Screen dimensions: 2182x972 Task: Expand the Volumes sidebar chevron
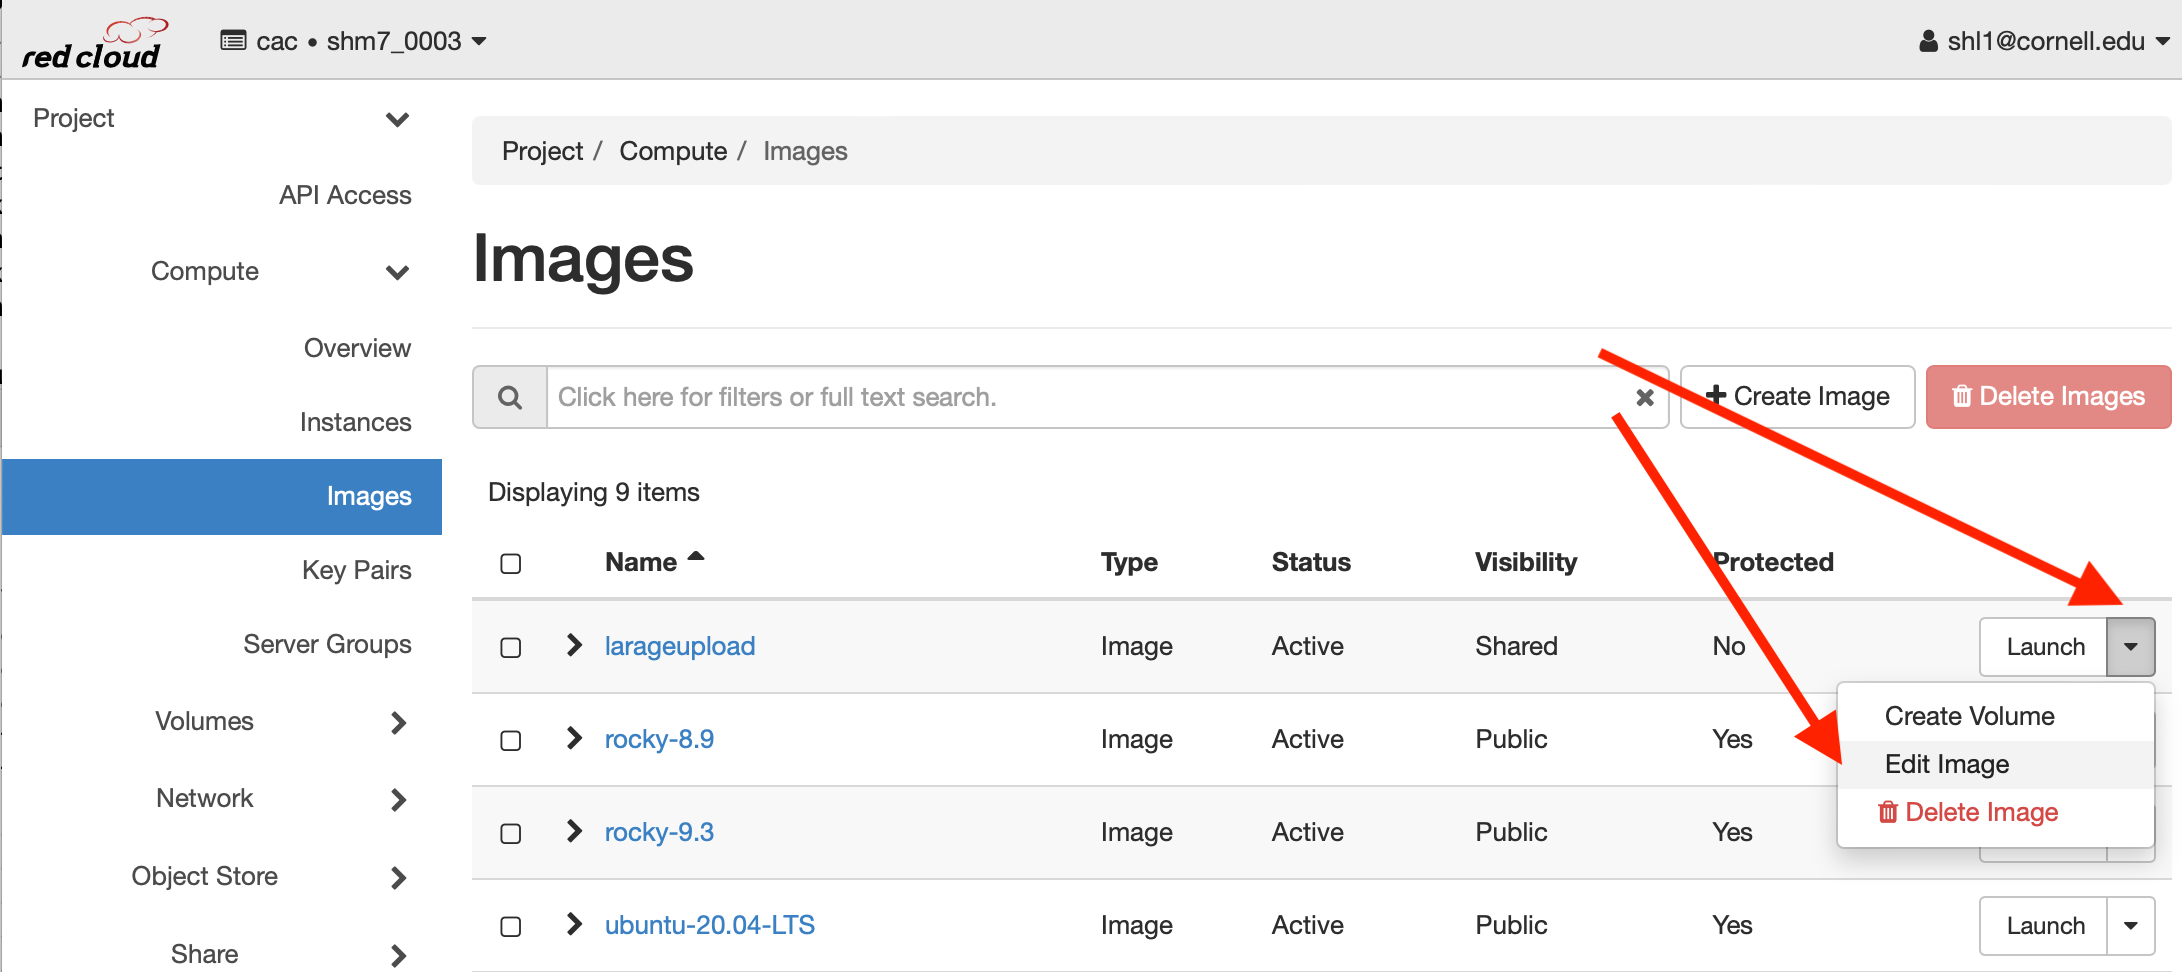[x=398, y=722]
